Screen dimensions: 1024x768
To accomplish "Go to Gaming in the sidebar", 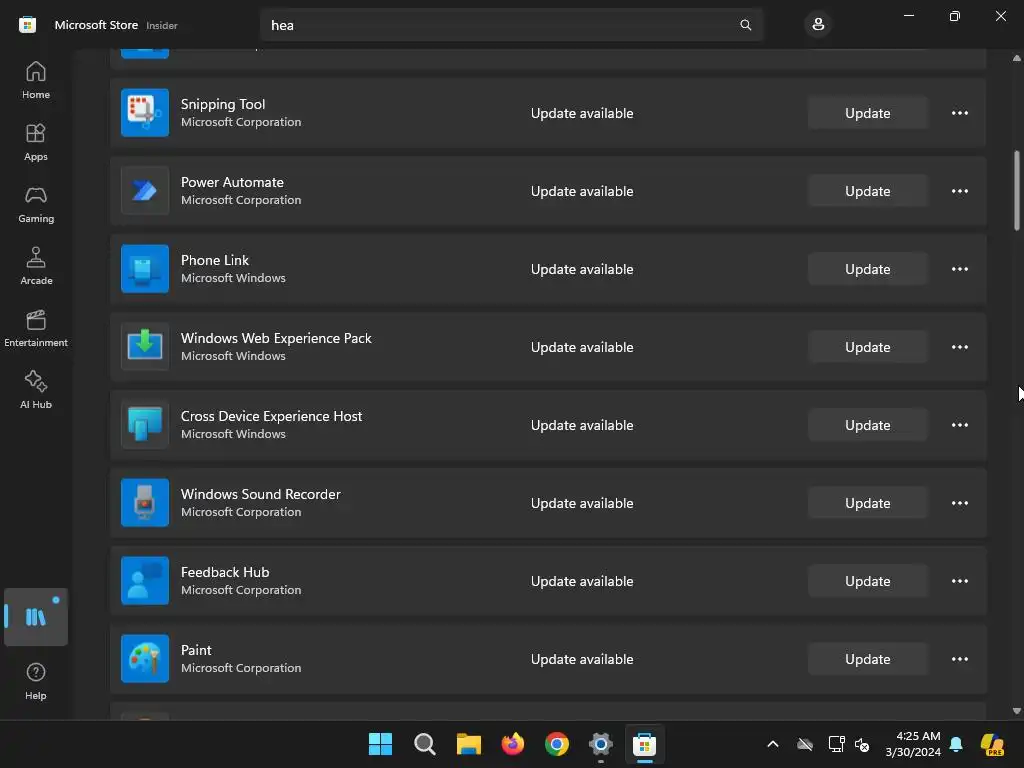I will [36, 204].
